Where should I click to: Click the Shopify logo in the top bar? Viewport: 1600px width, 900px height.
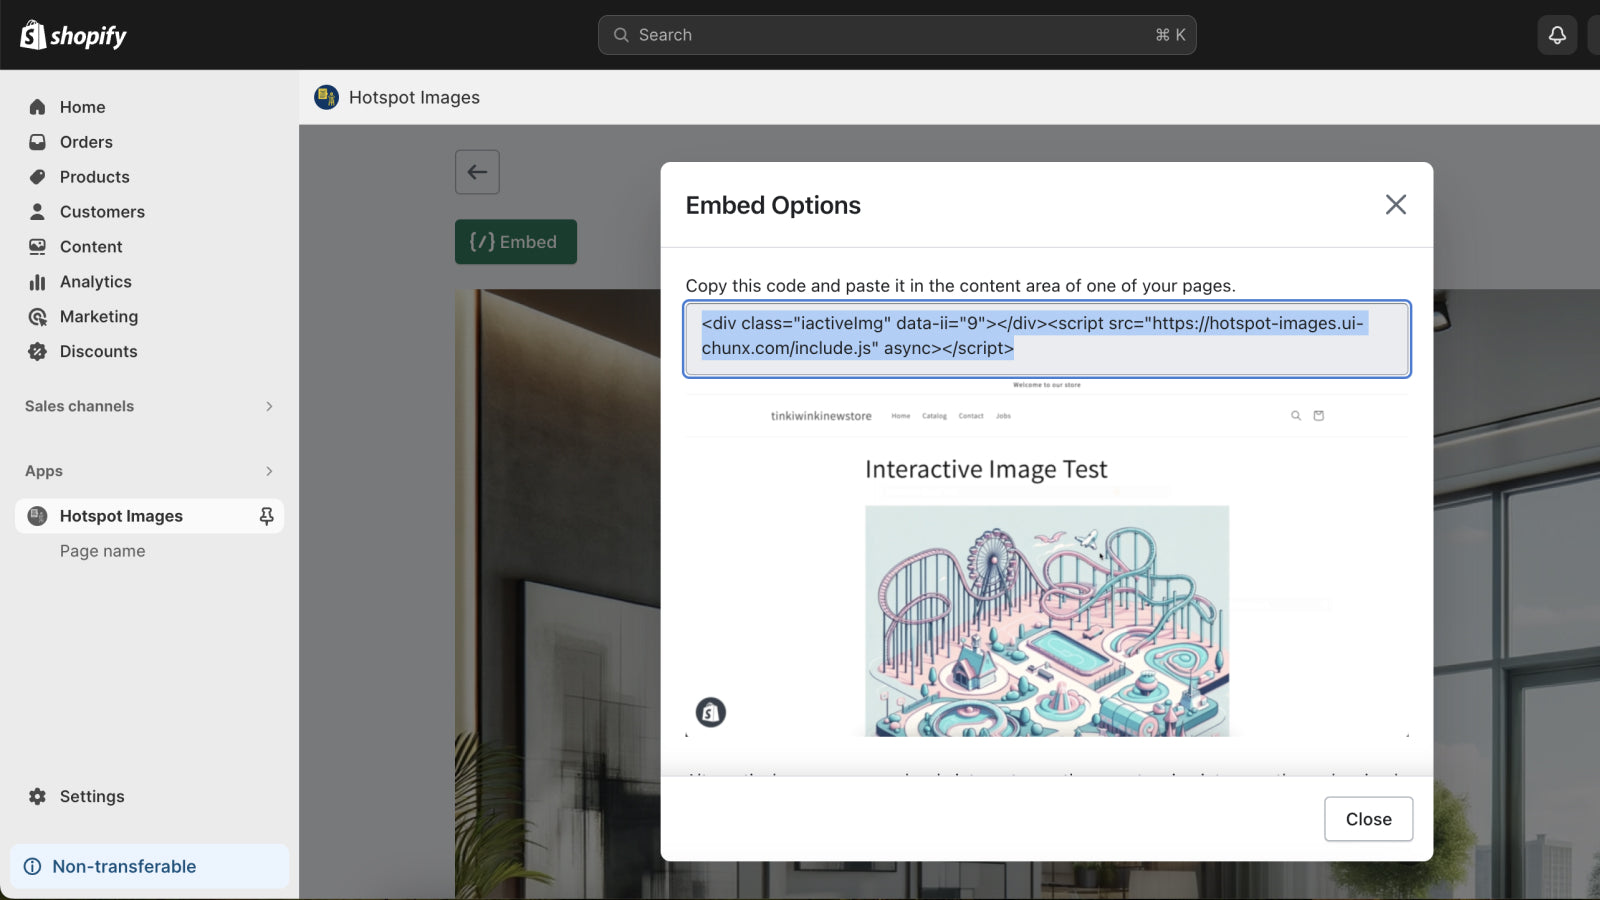71,34
